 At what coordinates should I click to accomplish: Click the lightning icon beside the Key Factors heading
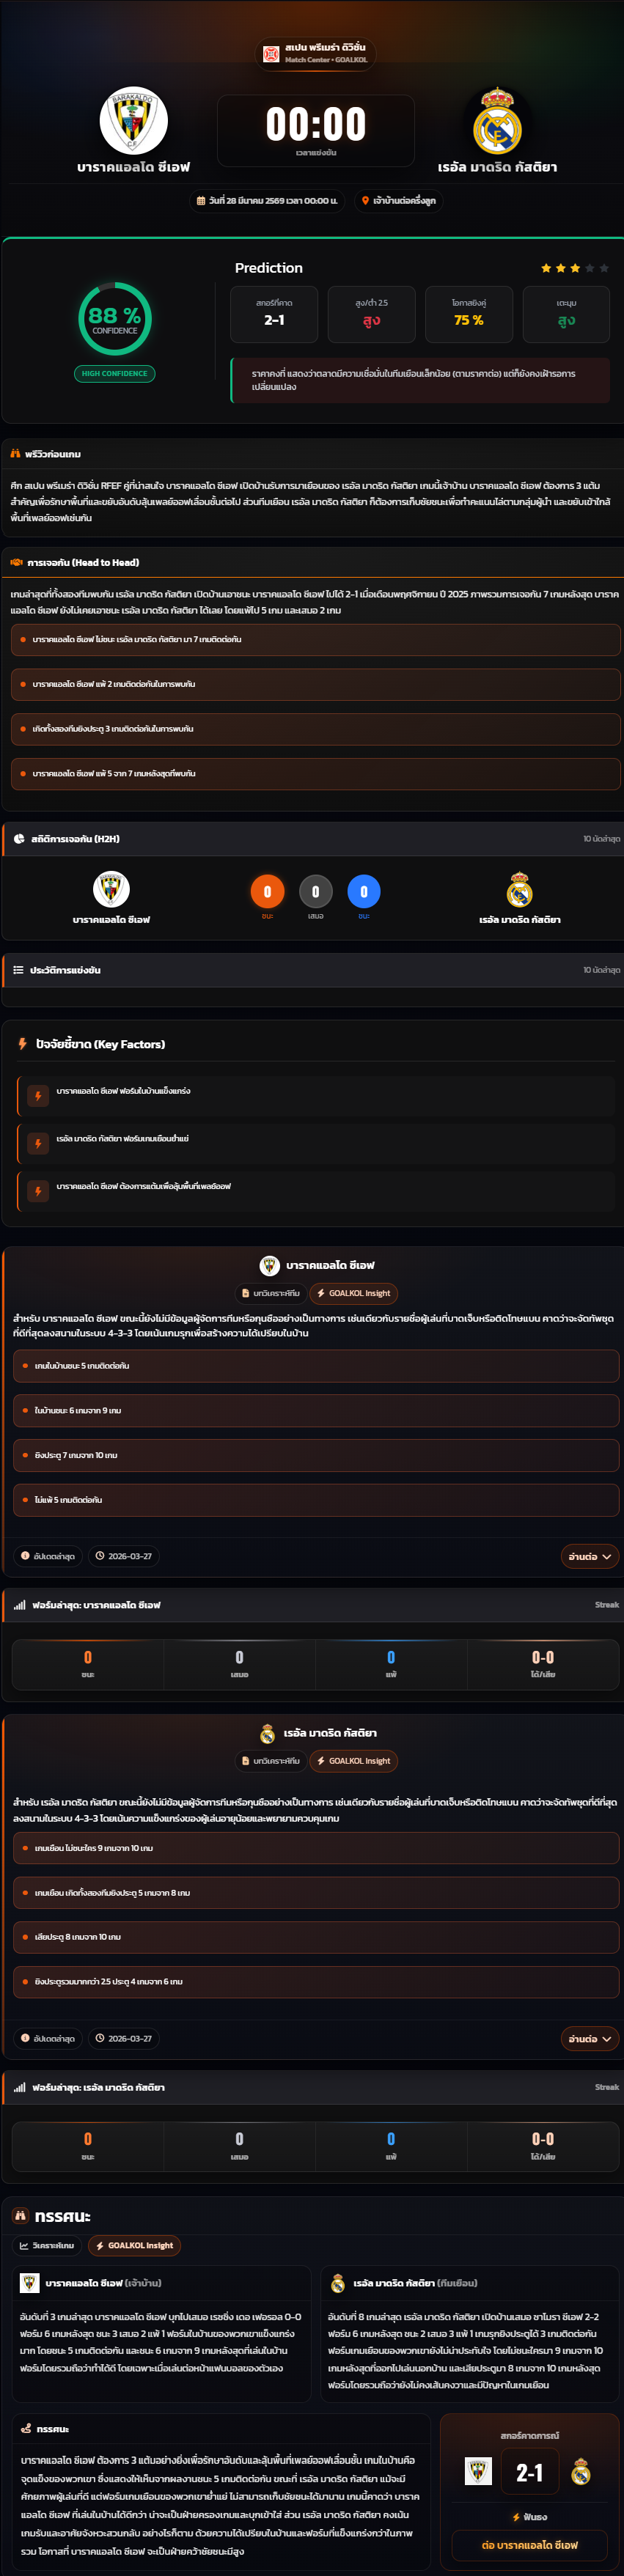(22, 1044)
